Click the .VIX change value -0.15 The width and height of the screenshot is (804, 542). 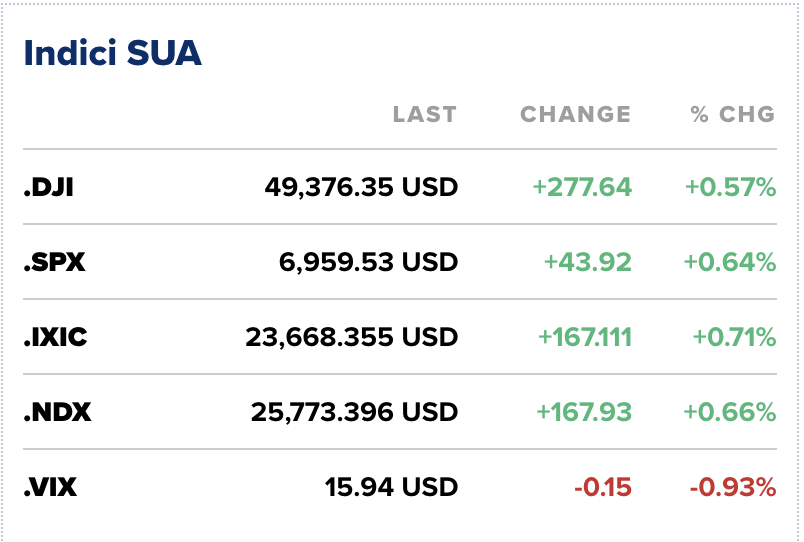[603, 487]
